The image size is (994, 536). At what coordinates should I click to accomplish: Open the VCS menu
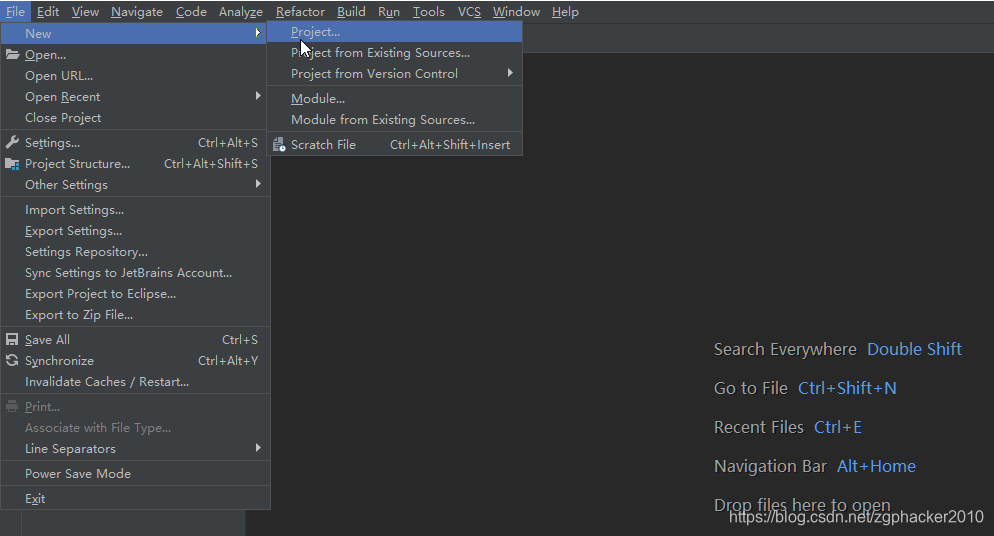(469, 11)
